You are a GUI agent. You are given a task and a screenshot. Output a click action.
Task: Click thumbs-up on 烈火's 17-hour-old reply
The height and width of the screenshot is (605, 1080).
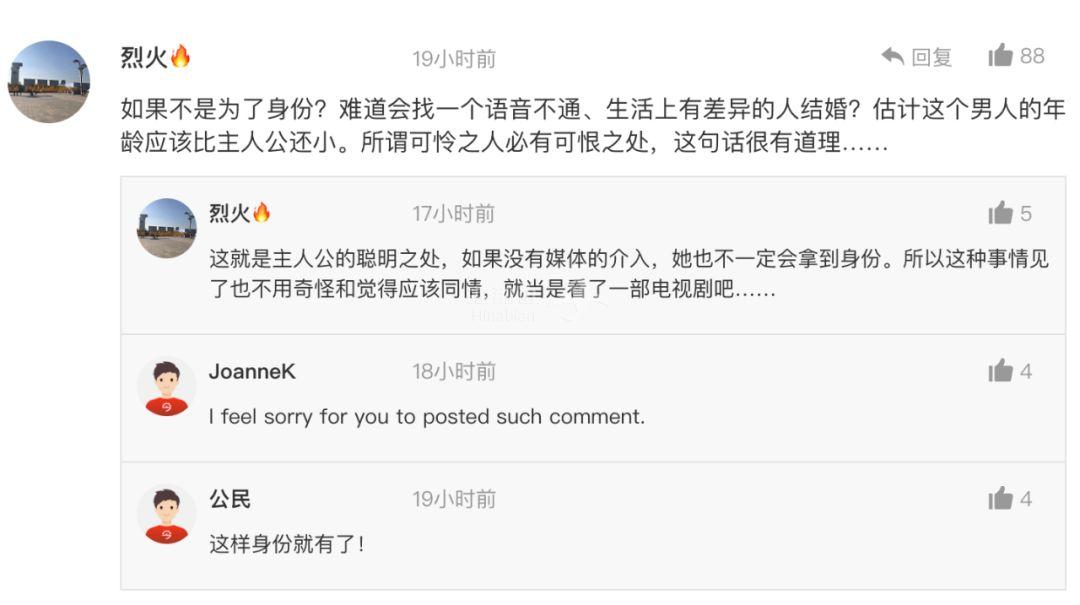1000,213
